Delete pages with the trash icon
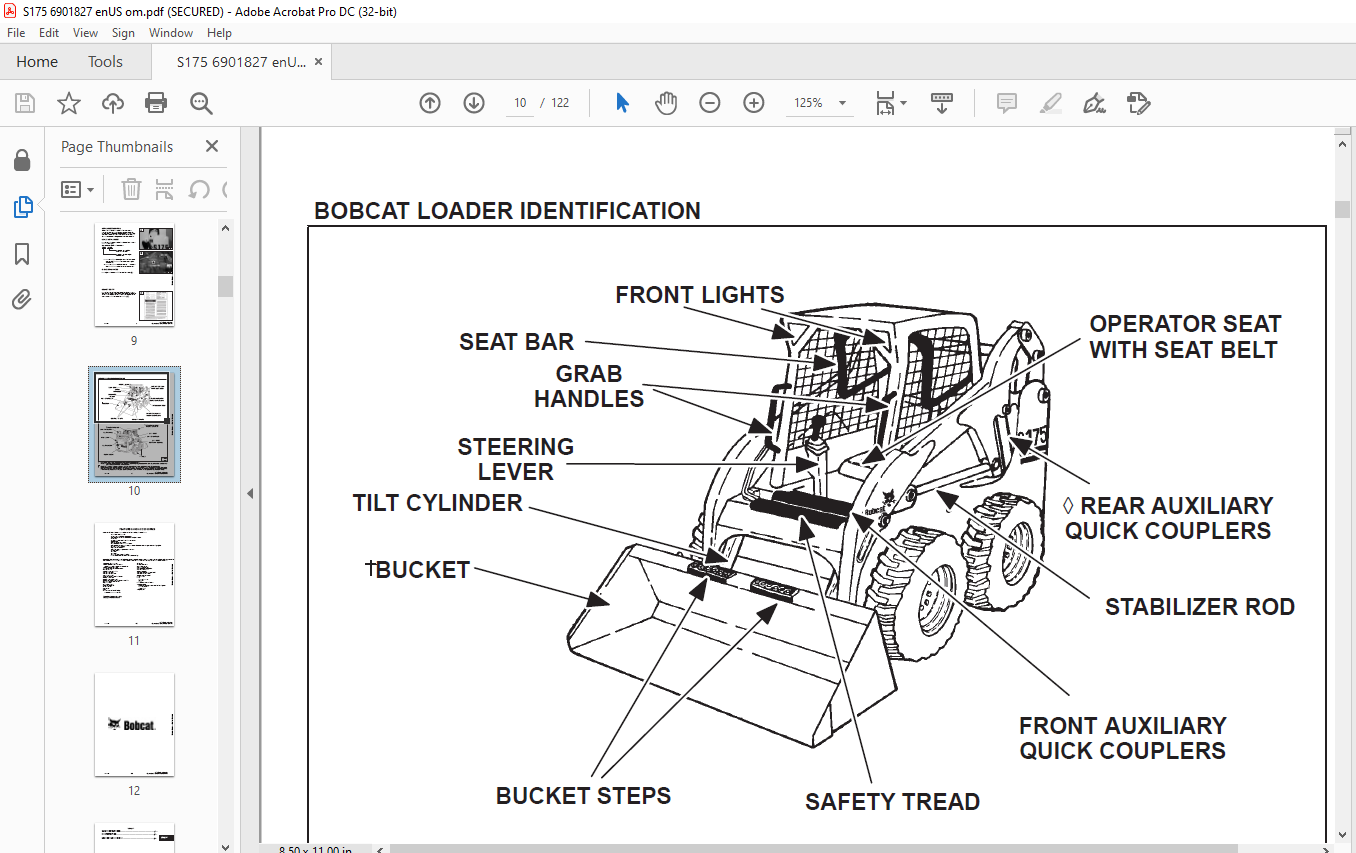Viewport: 1356px width, 853px height. tap(131, 189)
